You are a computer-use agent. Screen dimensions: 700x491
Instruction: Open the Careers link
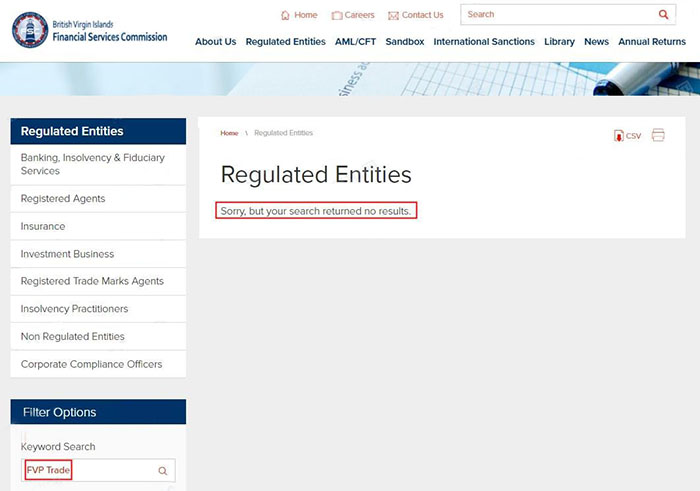click(x=352, y=15)
